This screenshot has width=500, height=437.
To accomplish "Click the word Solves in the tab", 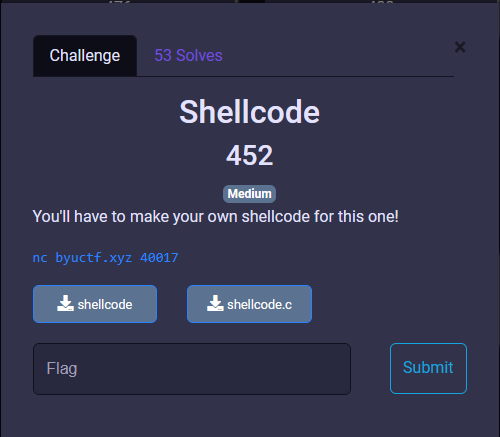I will [x=199, y=55].
